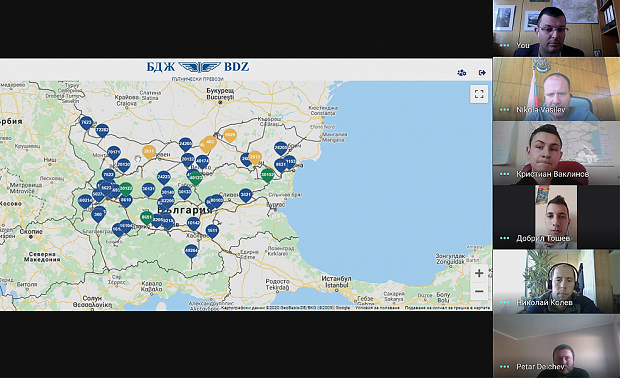This screenshot has width=620, height=378.
Task: Open the Google map terms of use link
Action: [377, 308]
